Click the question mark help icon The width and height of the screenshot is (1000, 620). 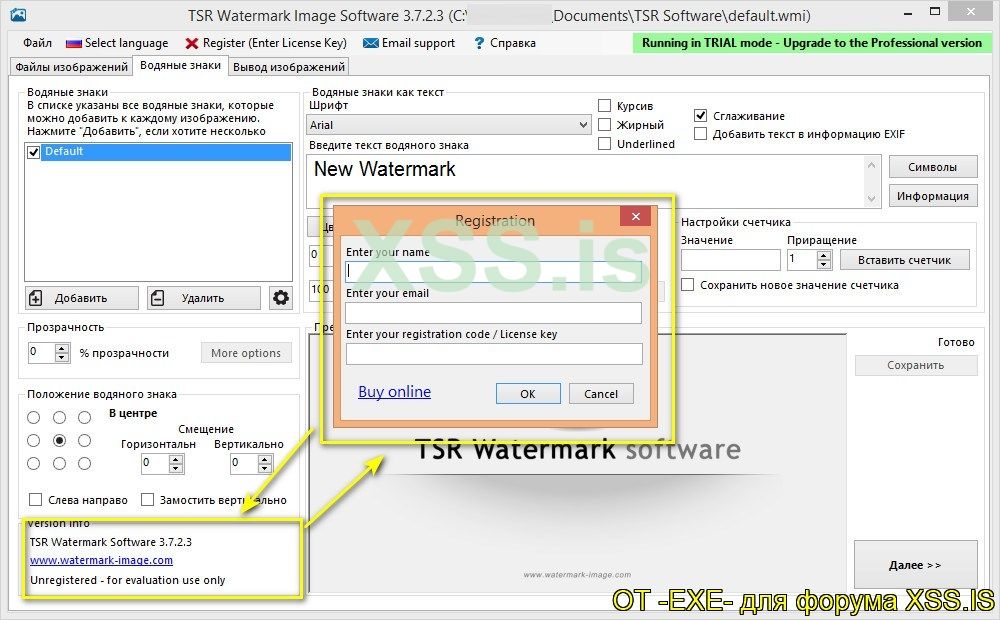pos(479,43)
